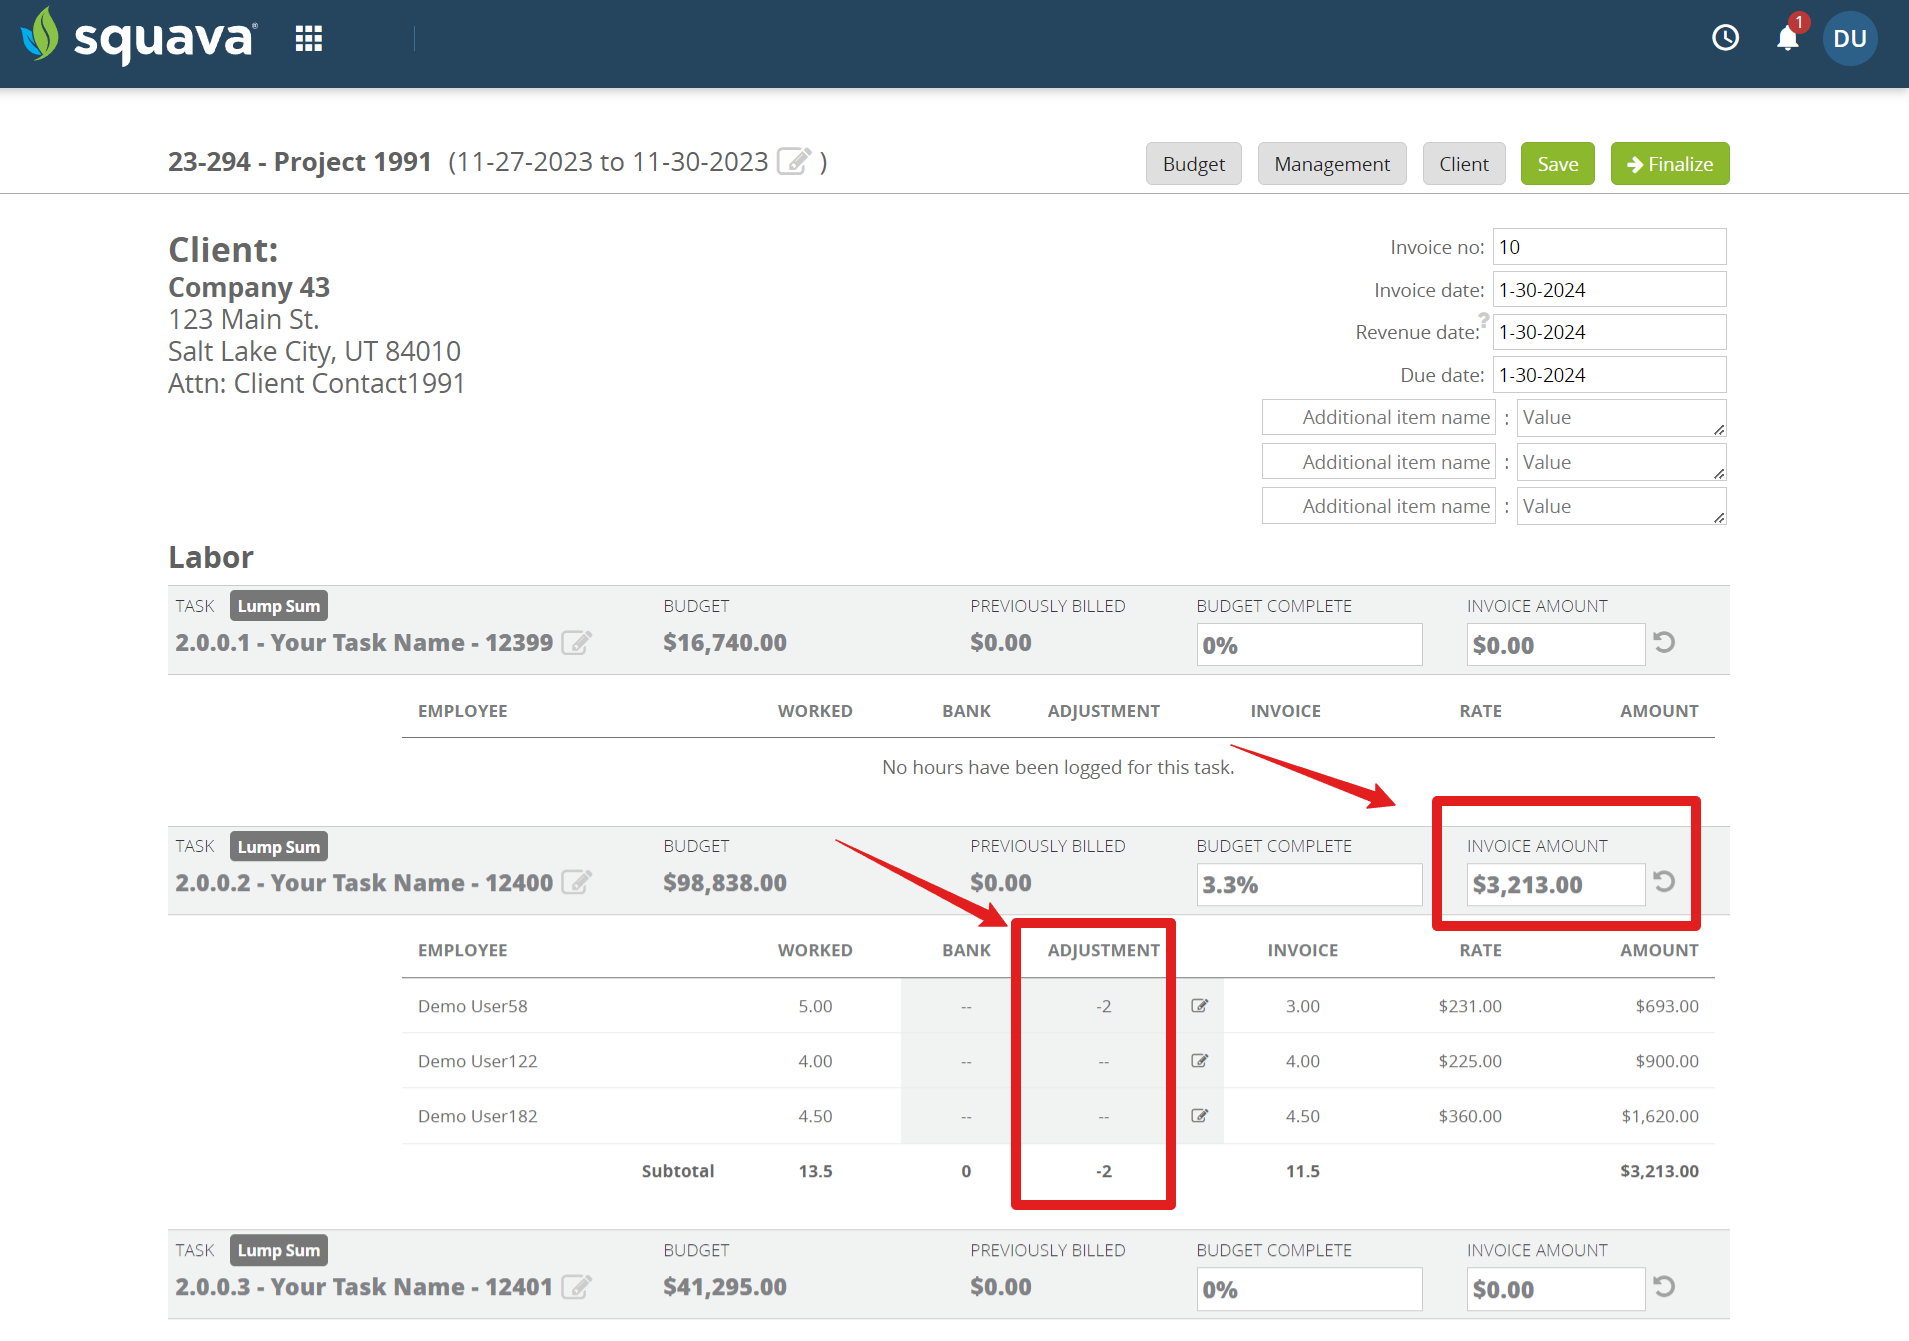The image size is (1909, 1341).
Task: Click the second additional item Value field
Action: (1621, 462)
